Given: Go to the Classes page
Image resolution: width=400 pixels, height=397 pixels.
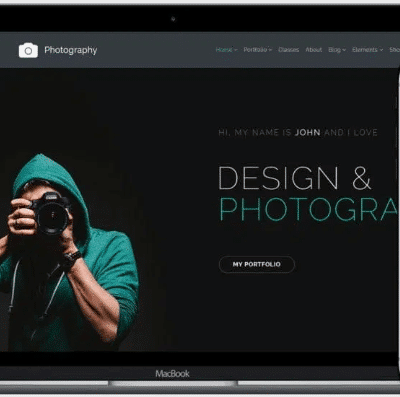Looking at the screenshot, I should [x=289, y=50].
